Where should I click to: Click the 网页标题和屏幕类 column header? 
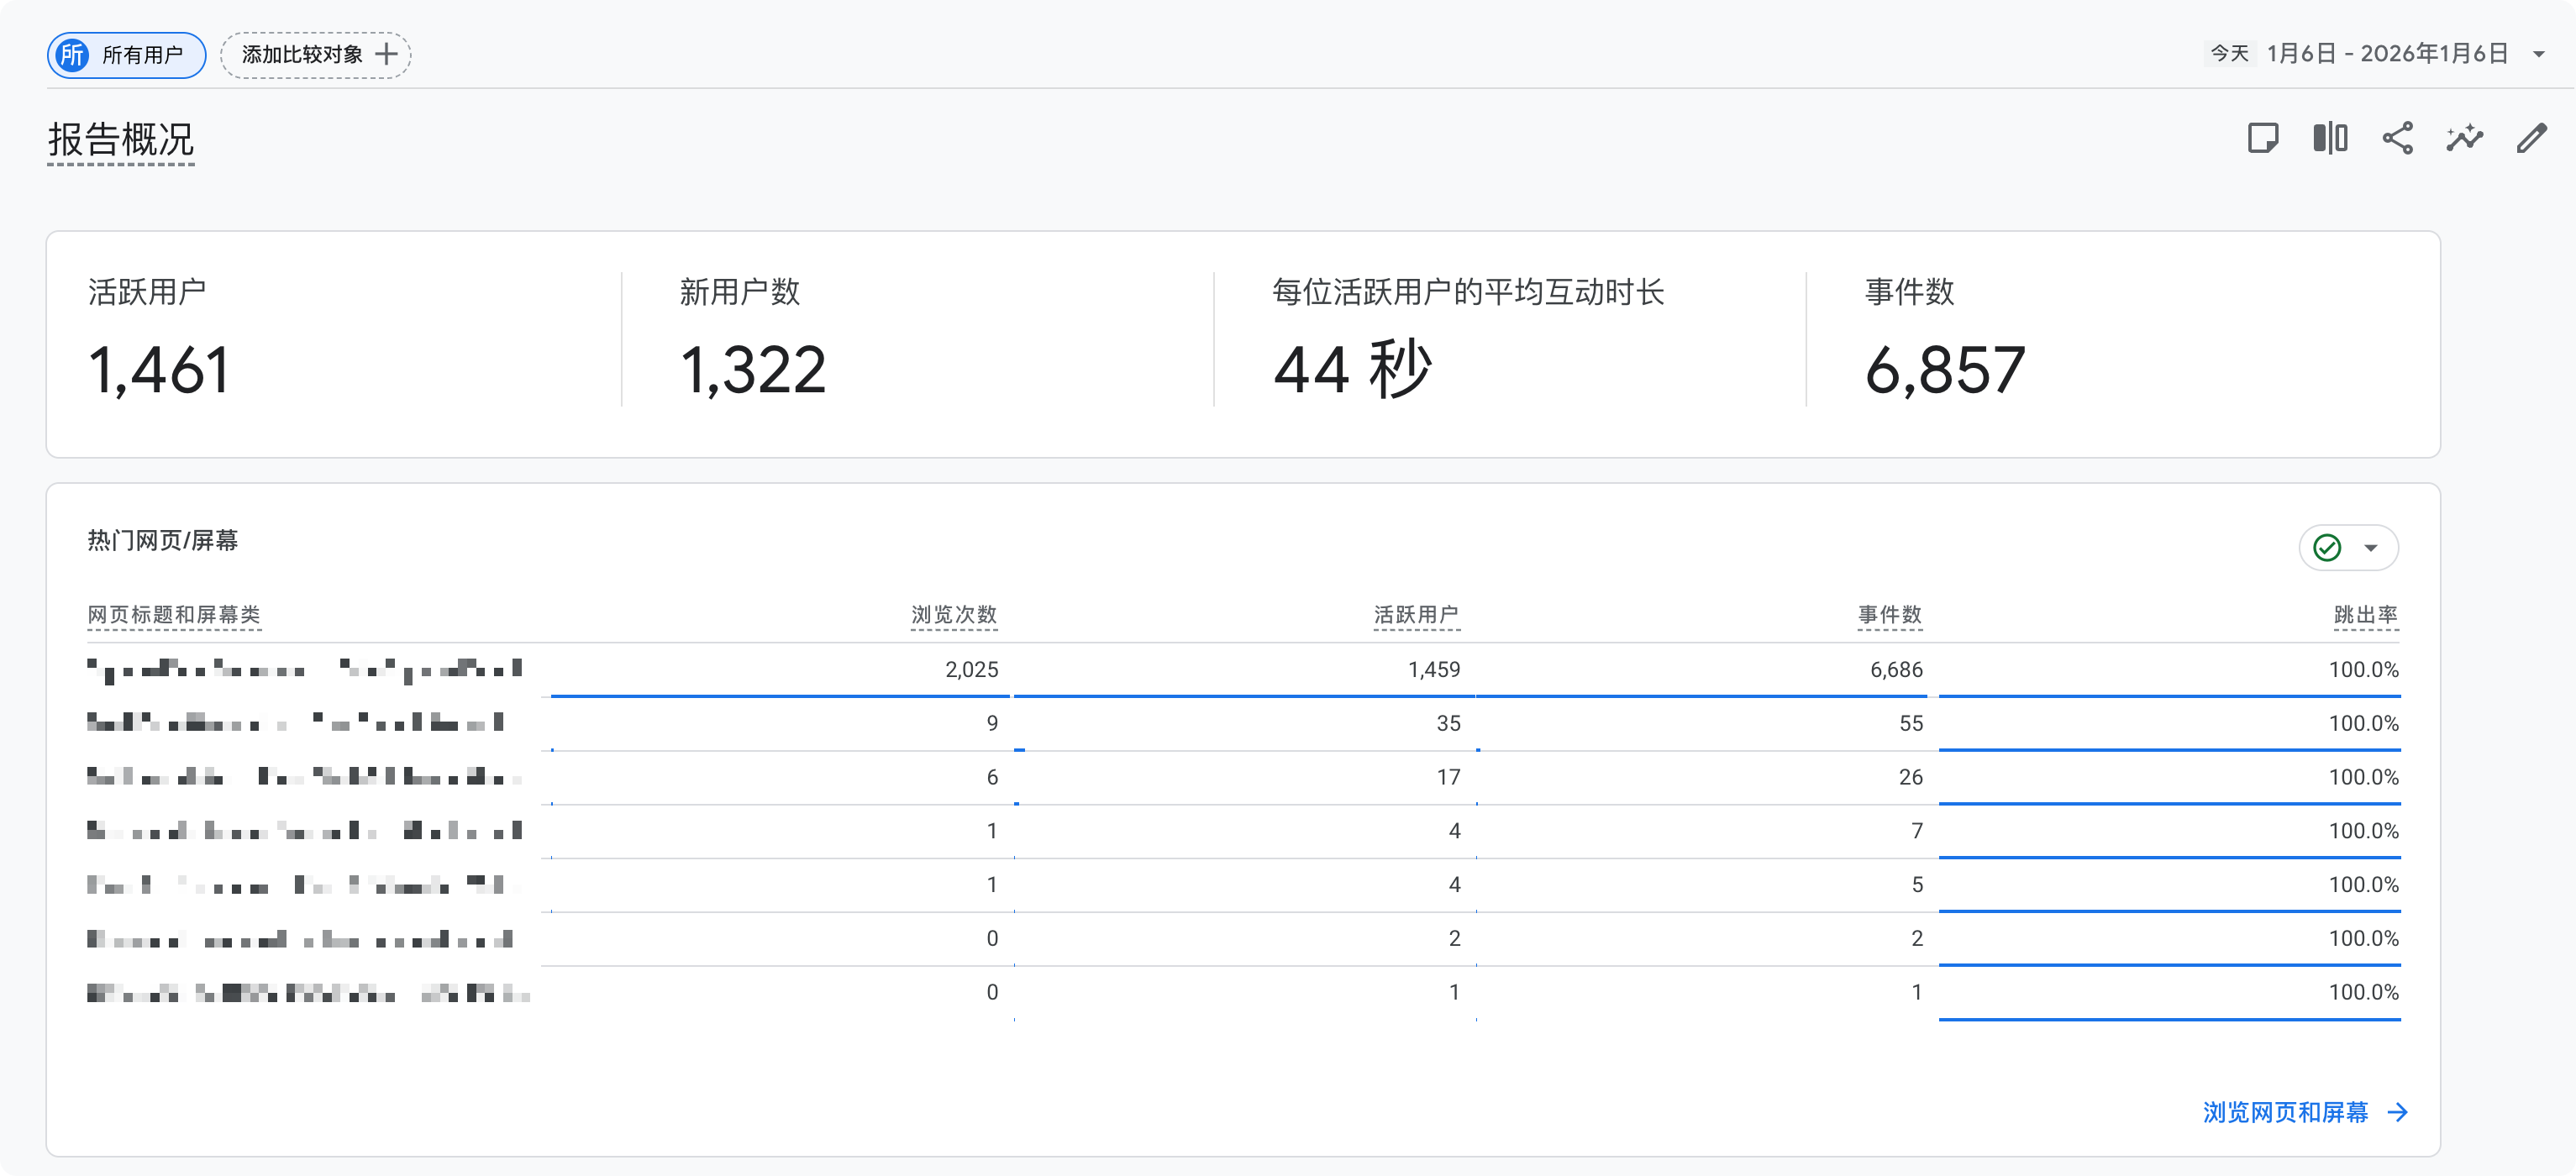(x=174, y=615)
